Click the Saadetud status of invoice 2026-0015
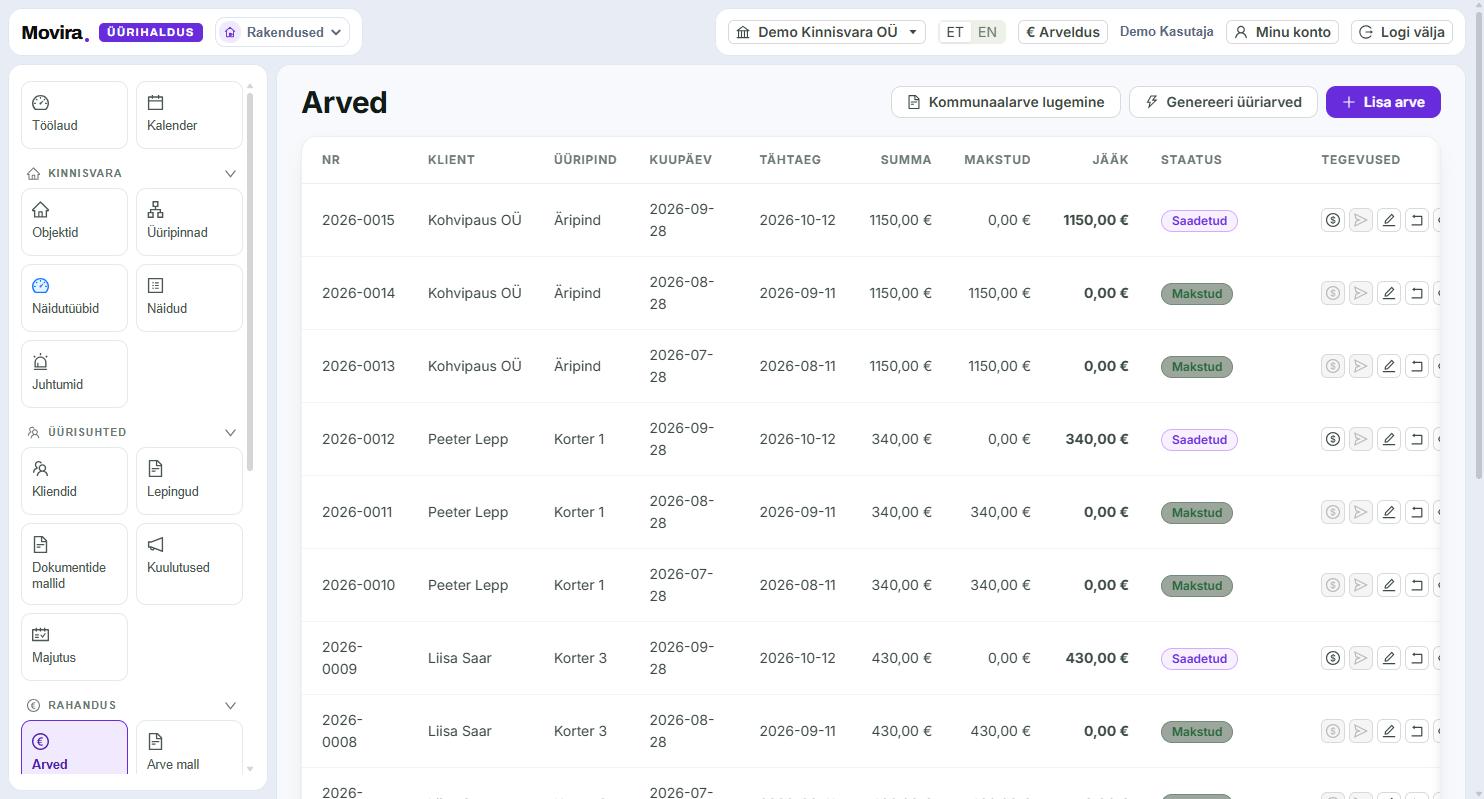 point(1199,221)
